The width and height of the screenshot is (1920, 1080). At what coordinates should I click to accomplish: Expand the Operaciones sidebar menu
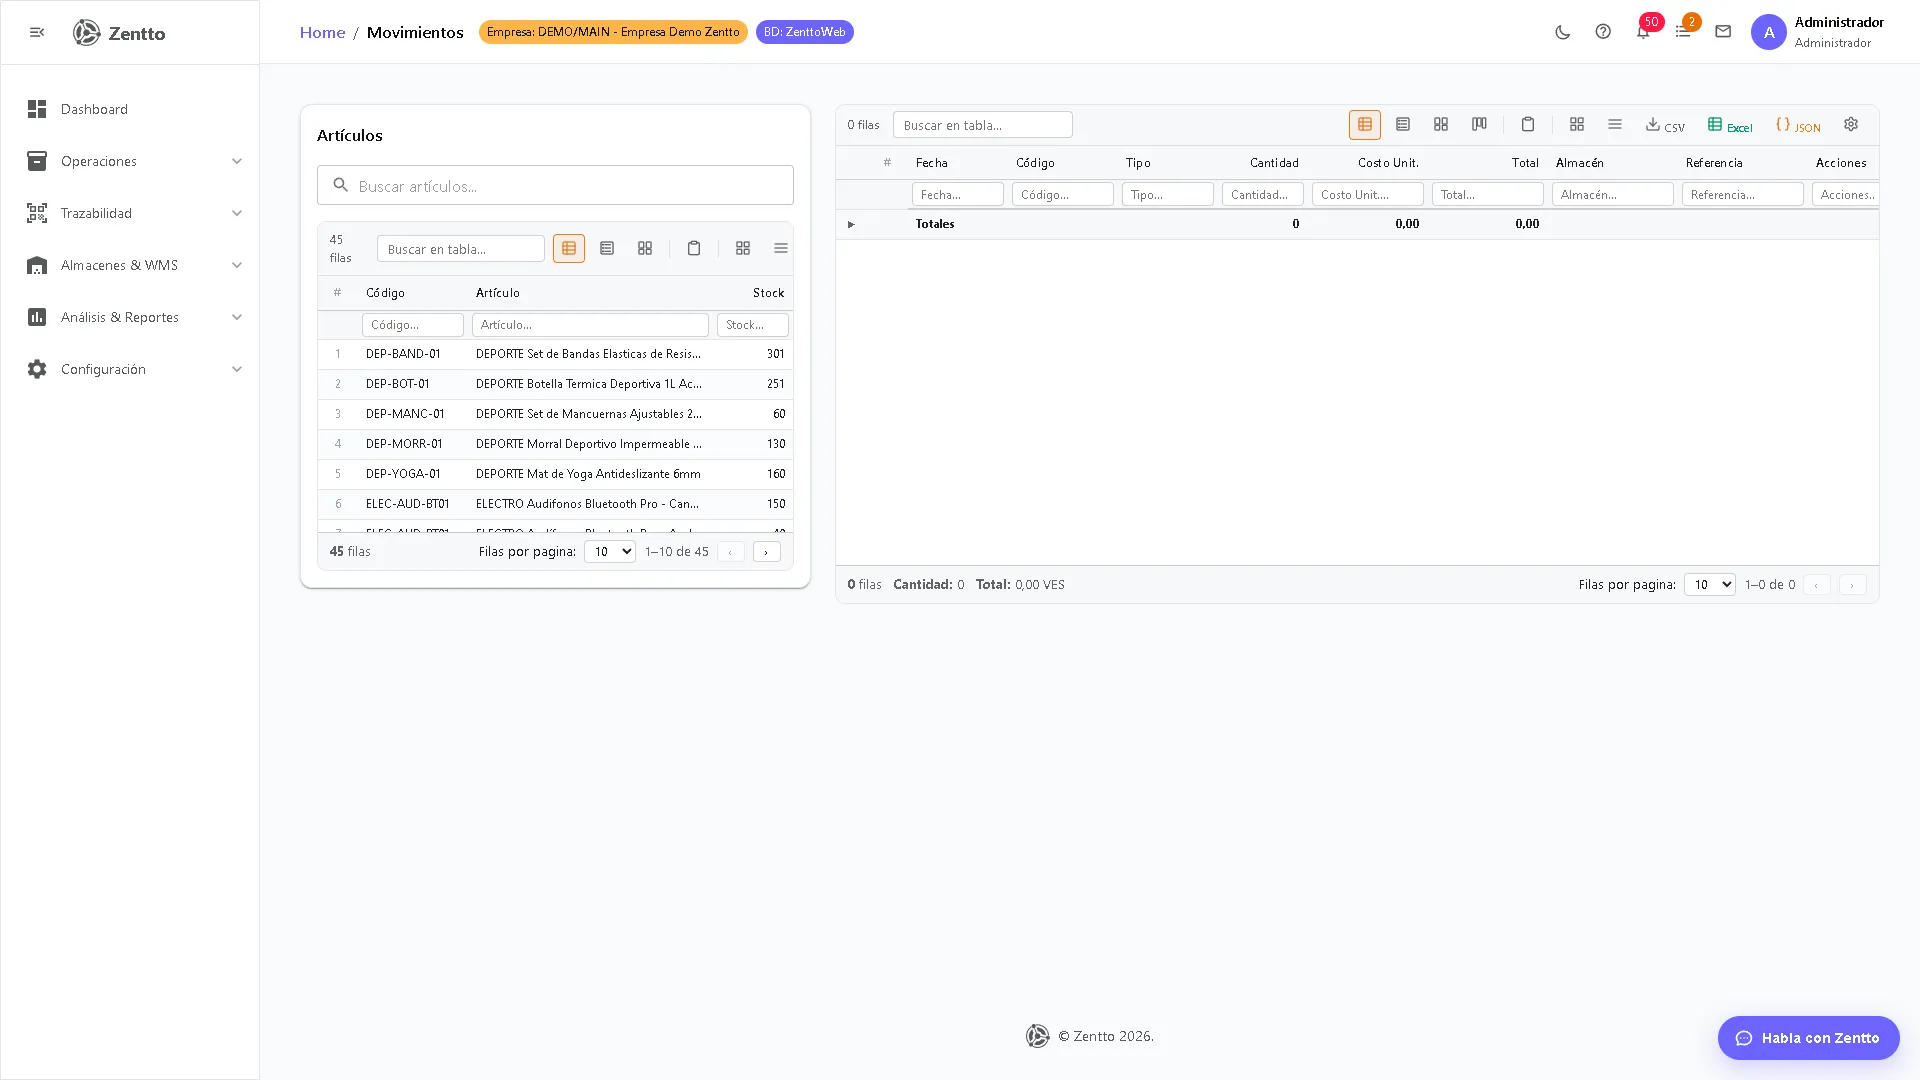coord(130,161)
